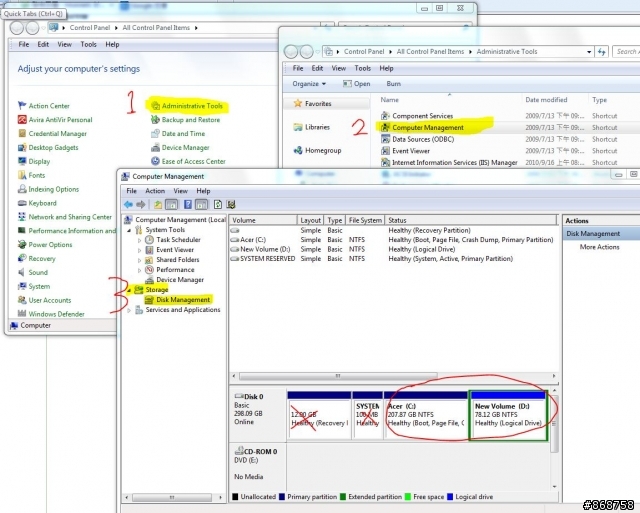
Task: Open the Fonts icon
Action: coord(22,175)
